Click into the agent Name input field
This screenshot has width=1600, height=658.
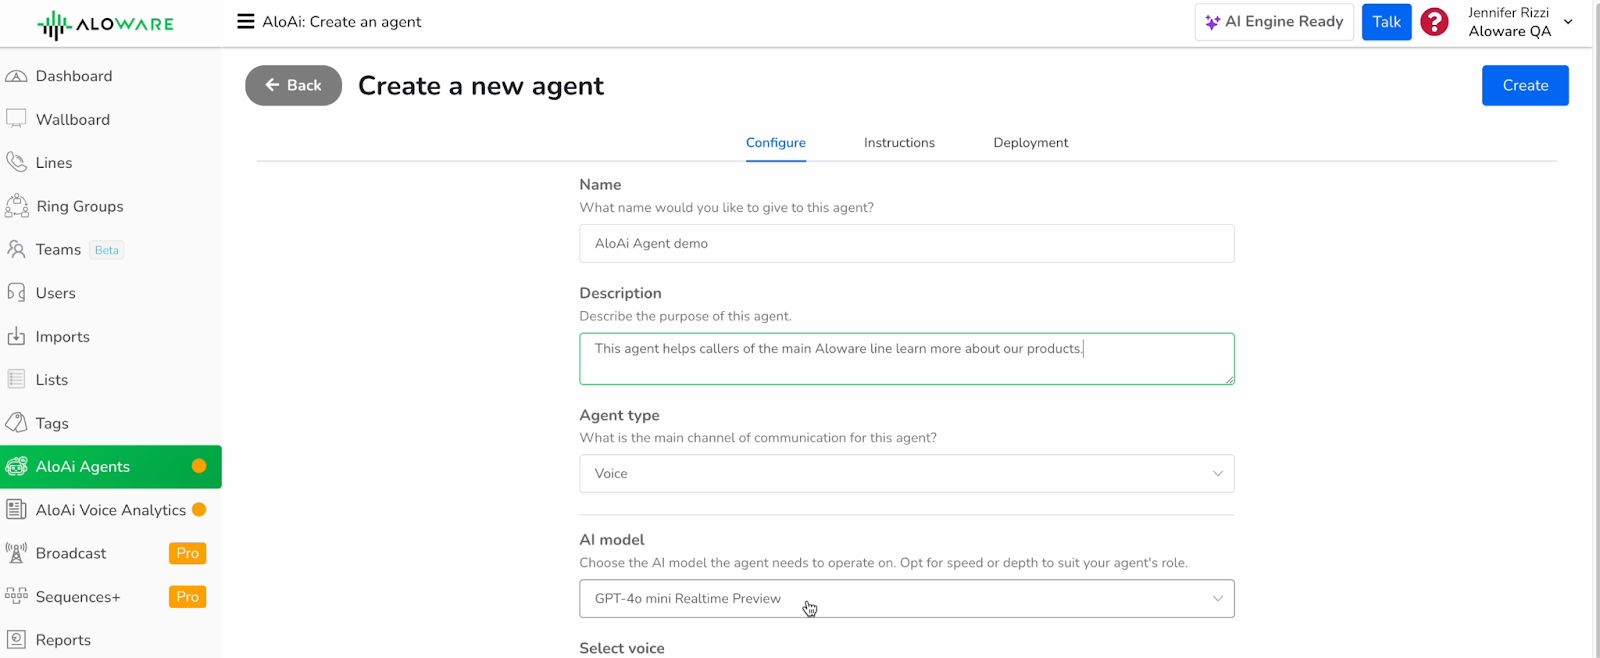coord(907,244)
